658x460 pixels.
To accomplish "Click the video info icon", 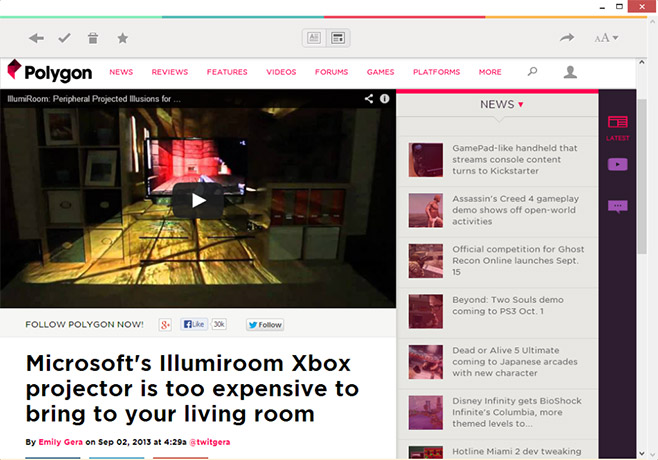I will point(385,99).
